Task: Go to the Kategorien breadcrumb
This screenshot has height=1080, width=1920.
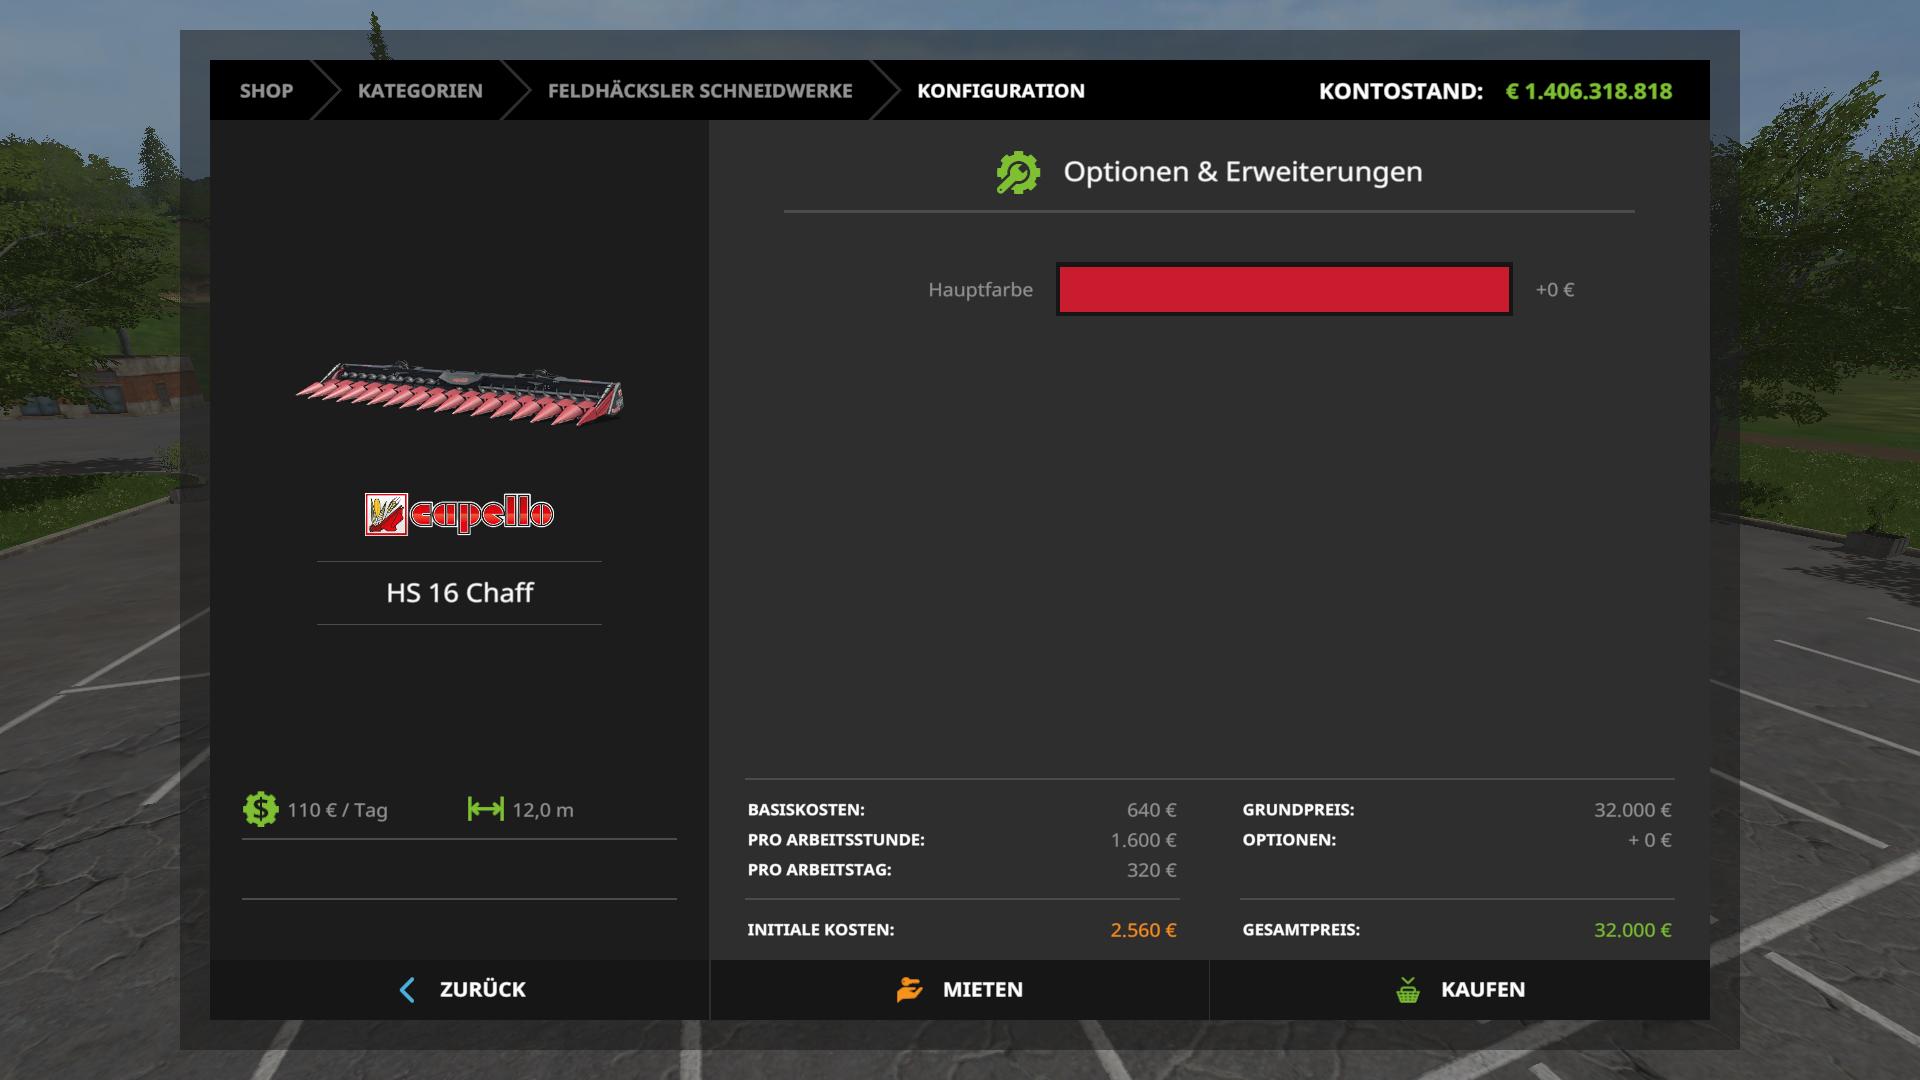Action: 420,91
